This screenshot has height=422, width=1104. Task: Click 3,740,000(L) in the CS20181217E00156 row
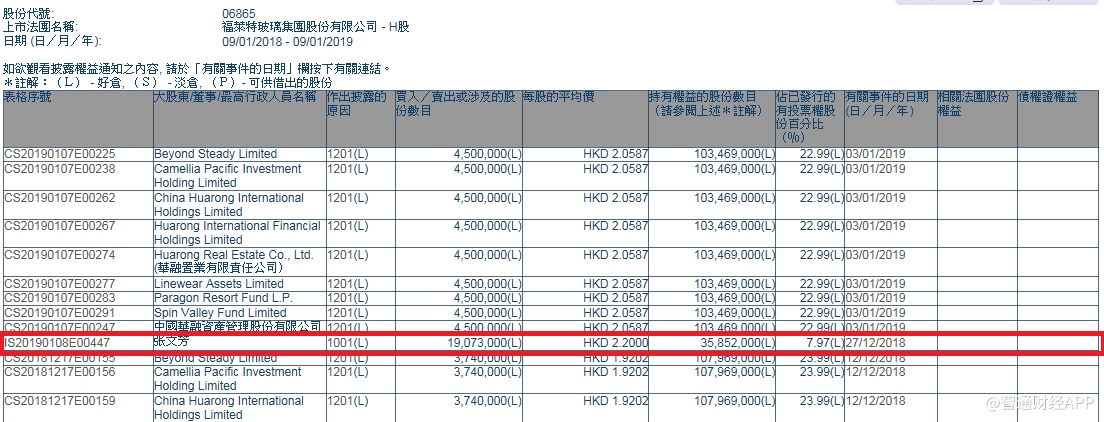487,371
